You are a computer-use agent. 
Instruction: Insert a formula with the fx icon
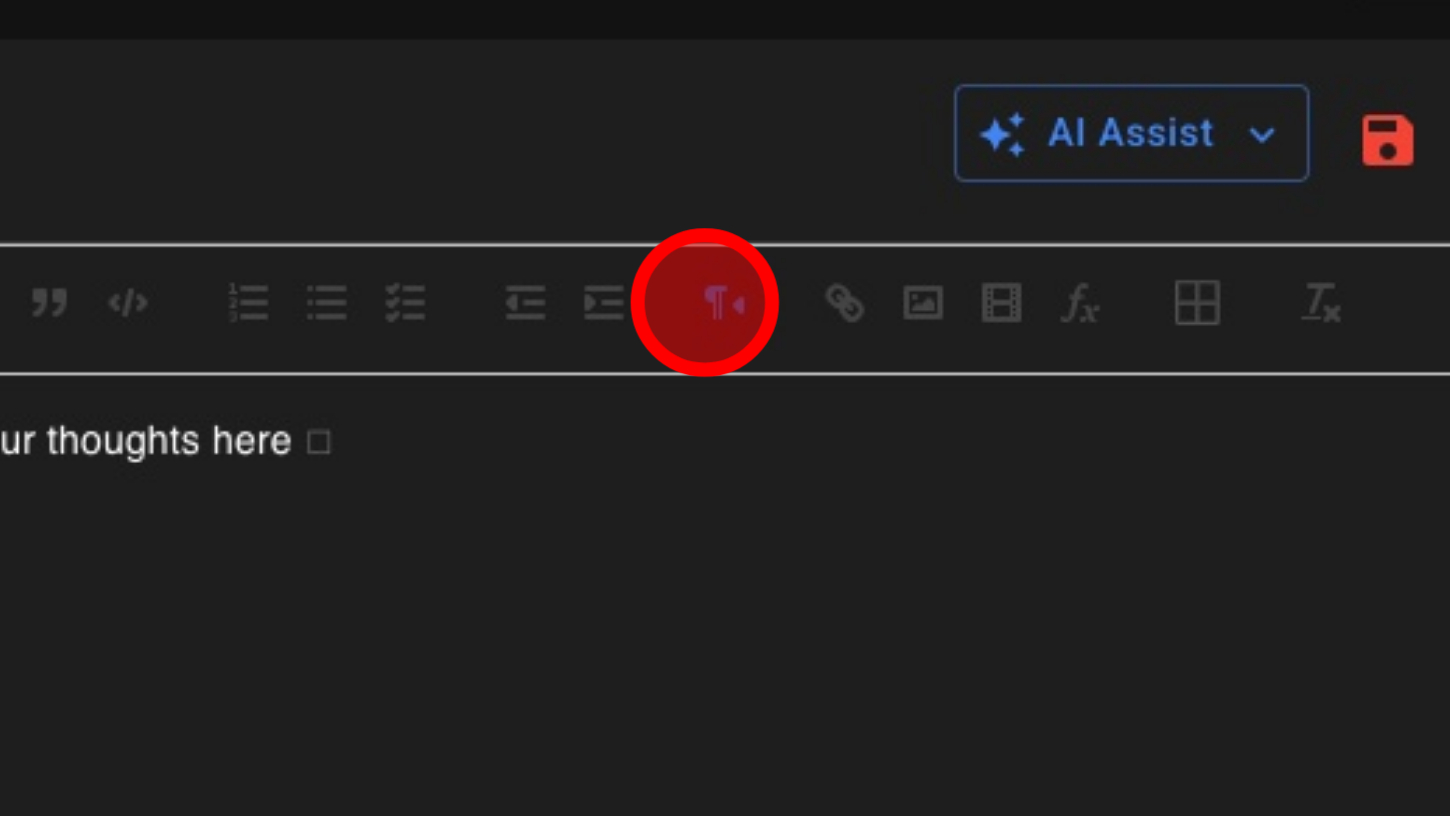1080,302
